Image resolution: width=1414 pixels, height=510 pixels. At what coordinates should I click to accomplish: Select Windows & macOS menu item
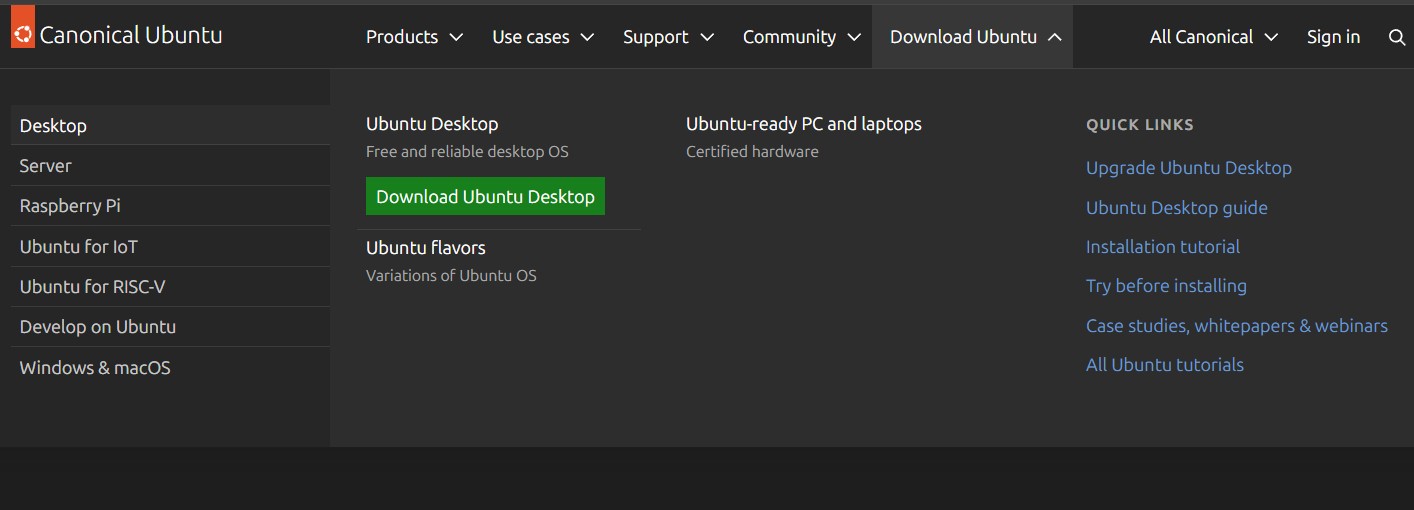click(95, 368)
